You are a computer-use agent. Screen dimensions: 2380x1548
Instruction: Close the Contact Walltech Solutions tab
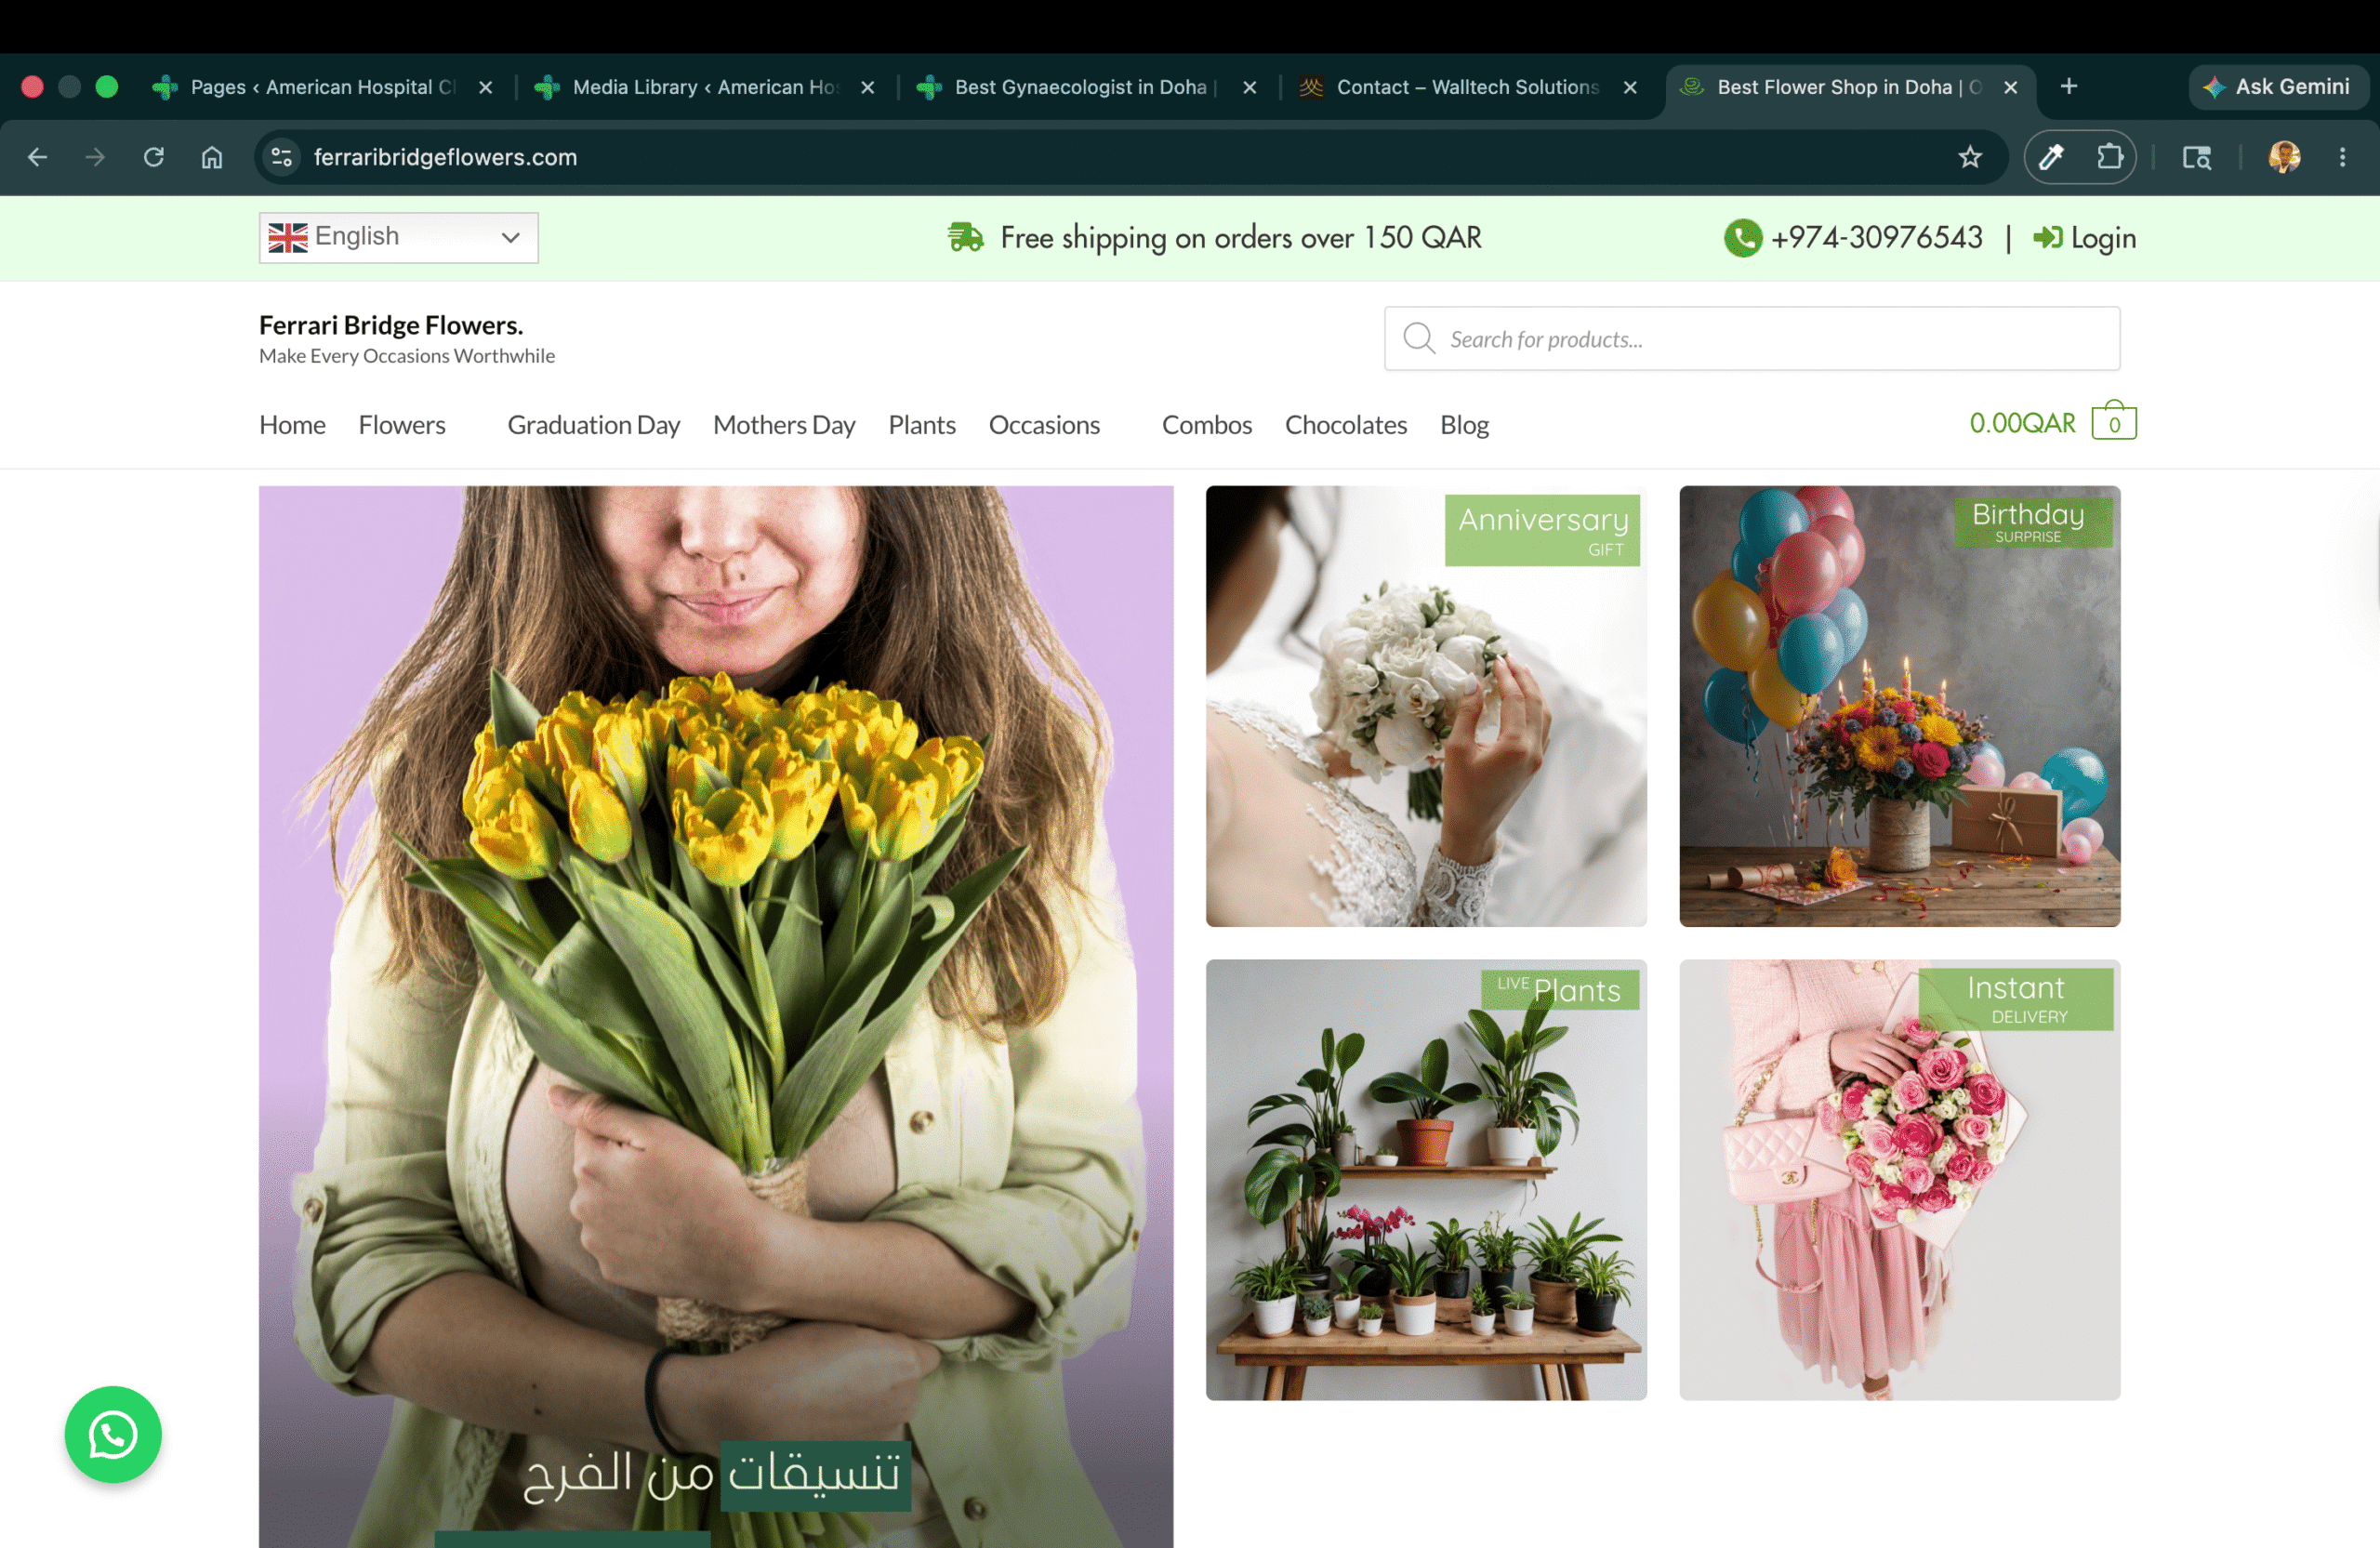1630,87
